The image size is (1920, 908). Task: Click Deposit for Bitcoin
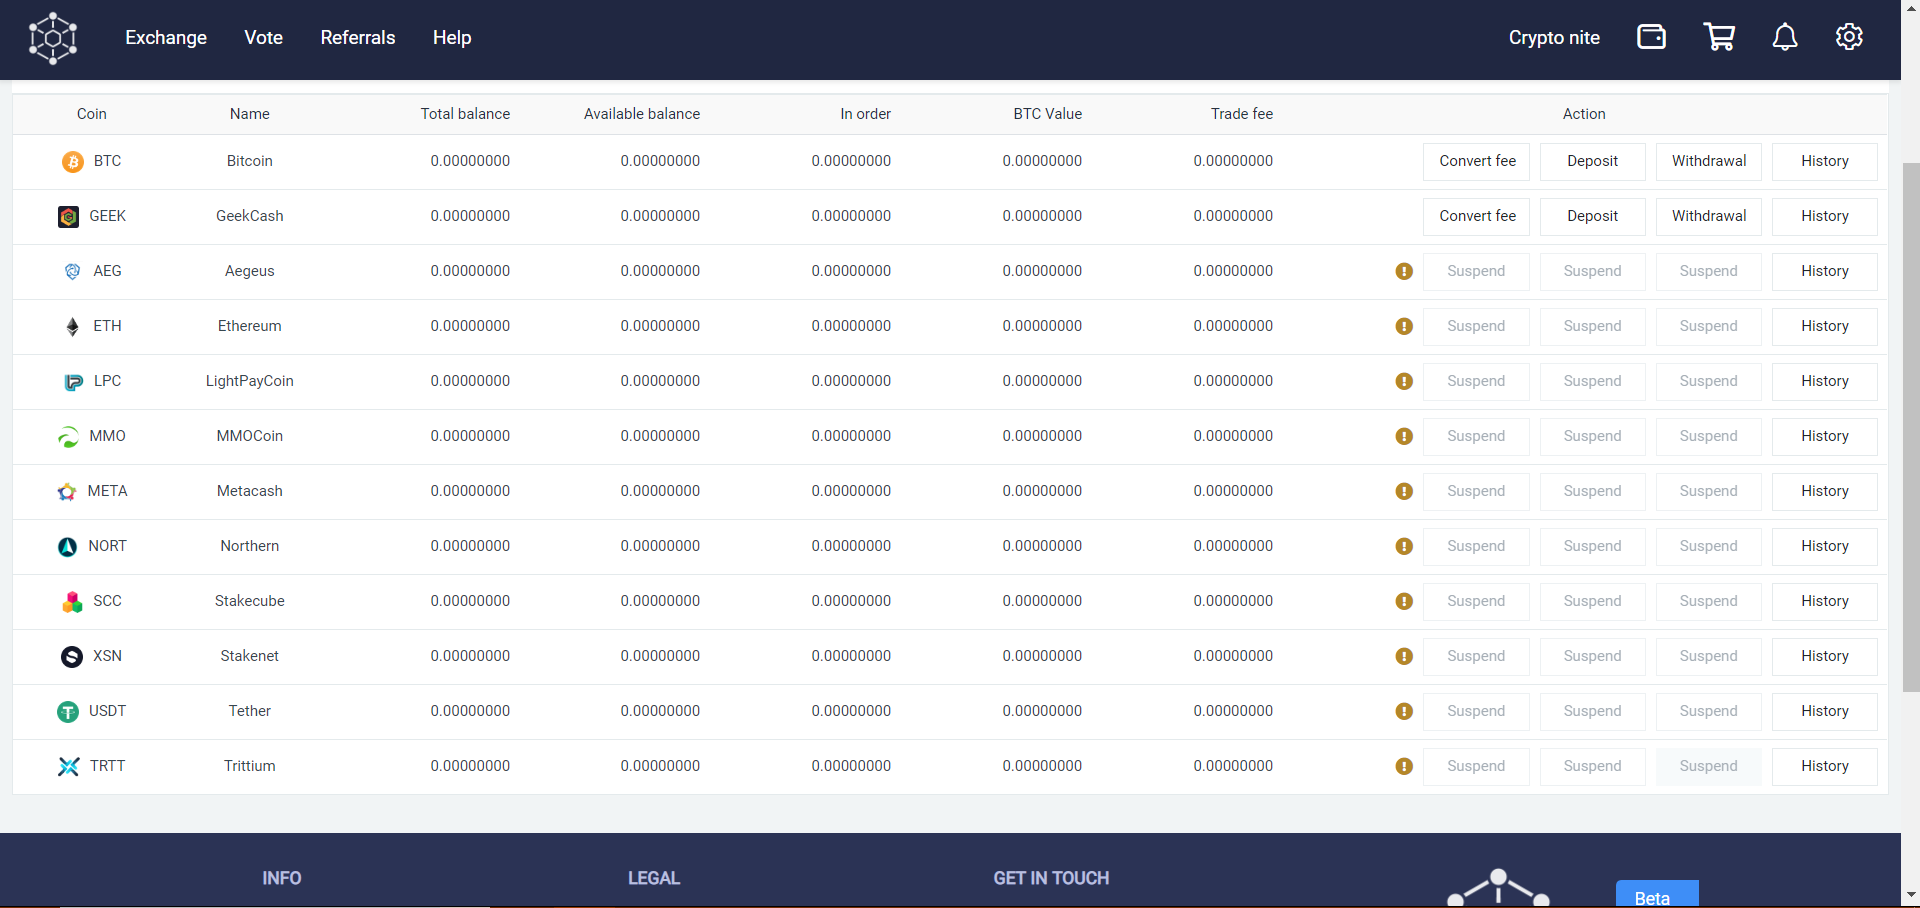coord(1593,162)
